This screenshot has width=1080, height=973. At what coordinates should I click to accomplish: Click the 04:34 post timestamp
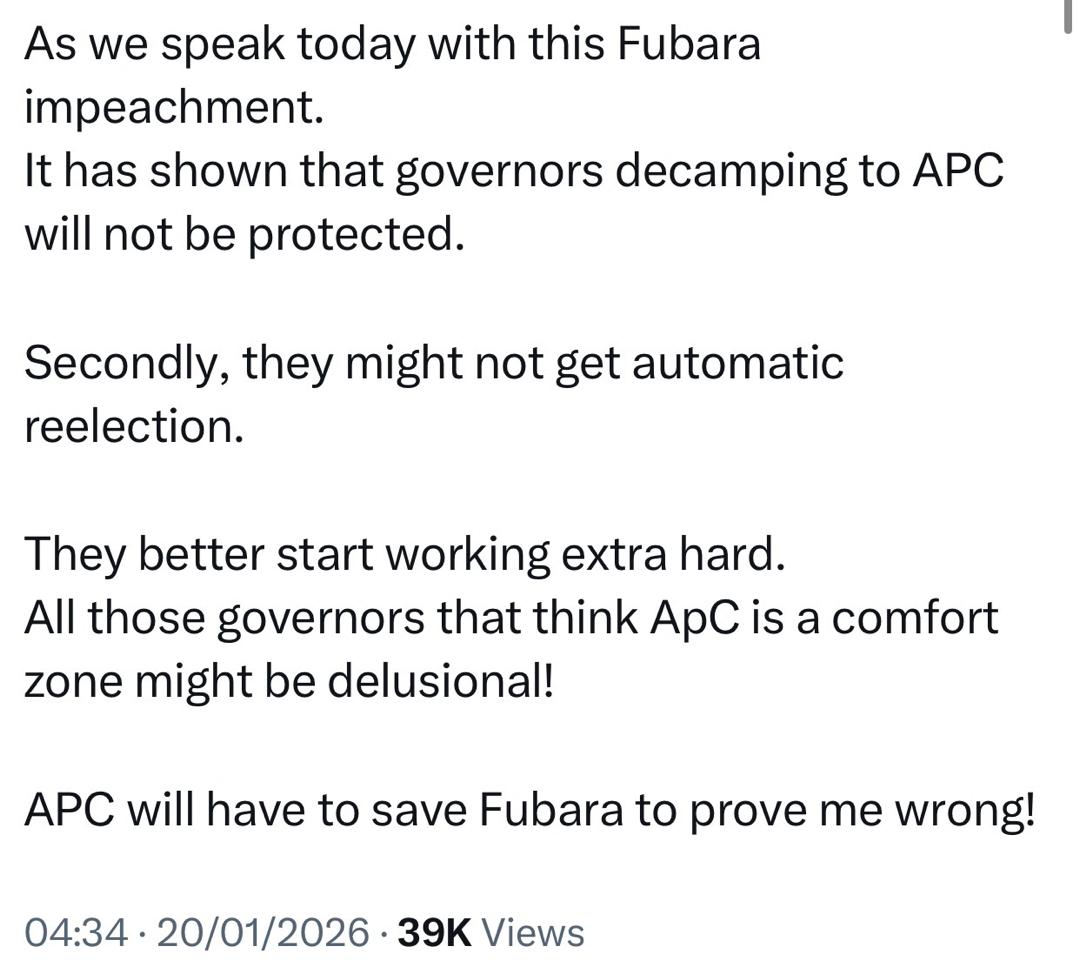pos(76,932)
